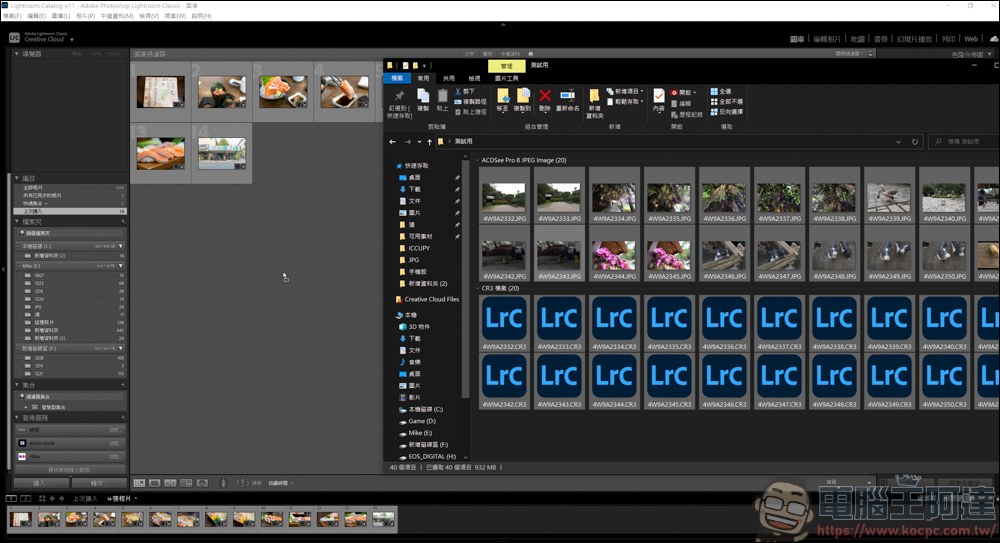Collapse the 檔案夾 (Folders) panel
The image size is (1000, 543).
pyautogui.click(x=17, y=221)
